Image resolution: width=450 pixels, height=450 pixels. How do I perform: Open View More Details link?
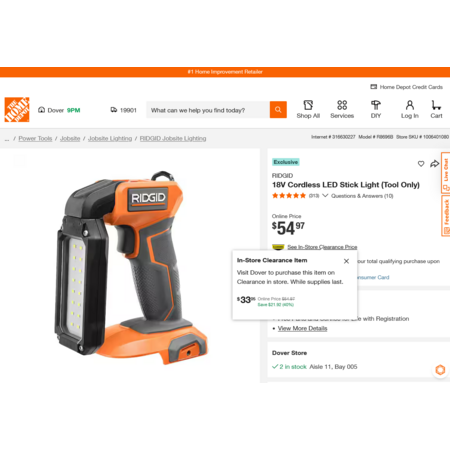click(303, 328)
